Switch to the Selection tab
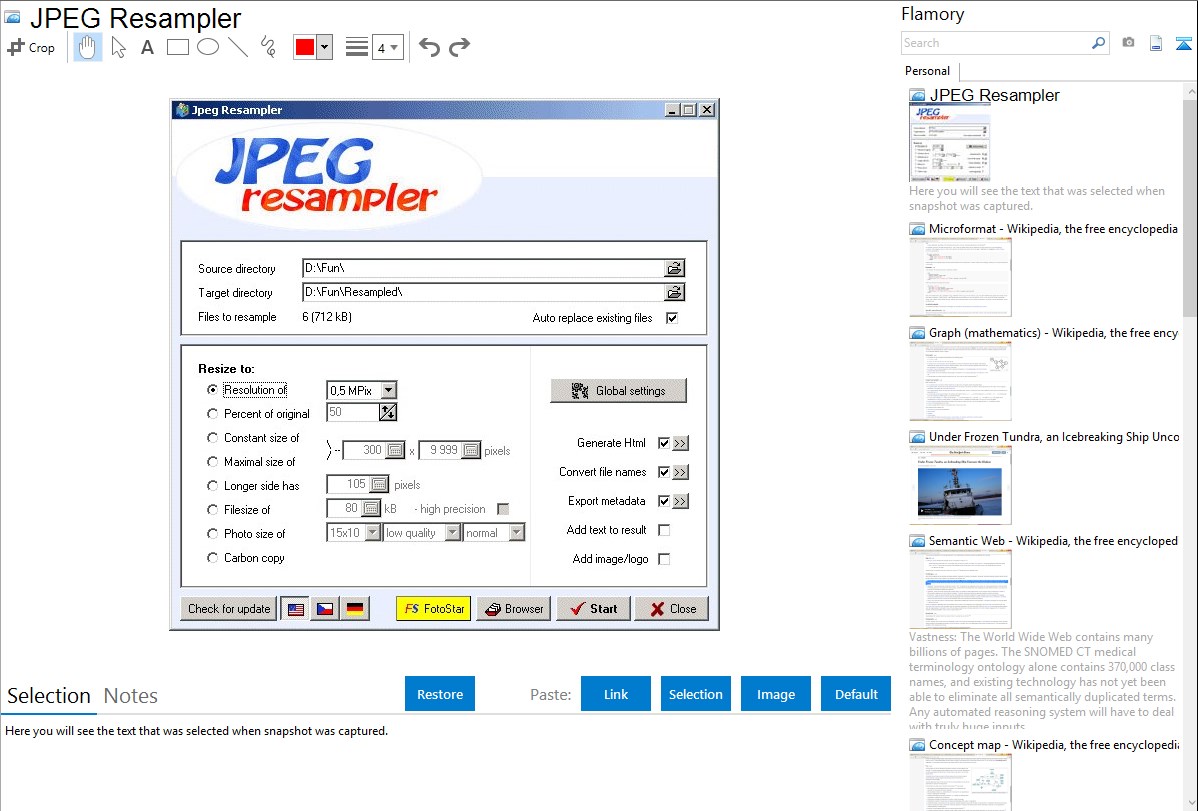The image size is (1198, 811). [x=49, y=696]
